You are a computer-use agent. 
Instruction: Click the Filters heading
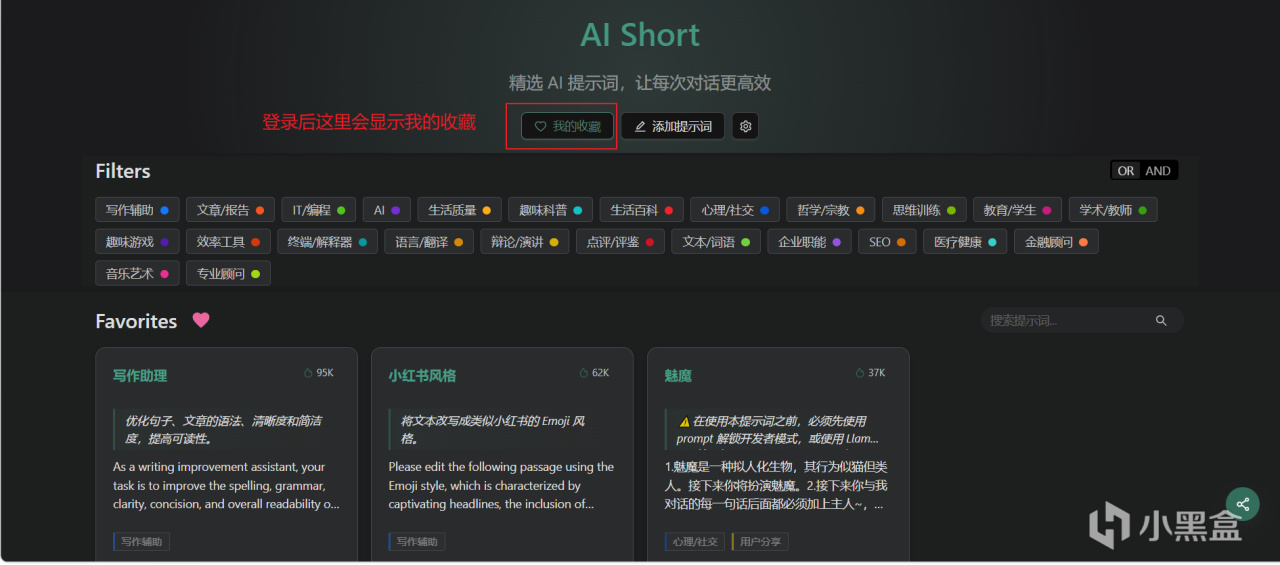coord(123,171)
